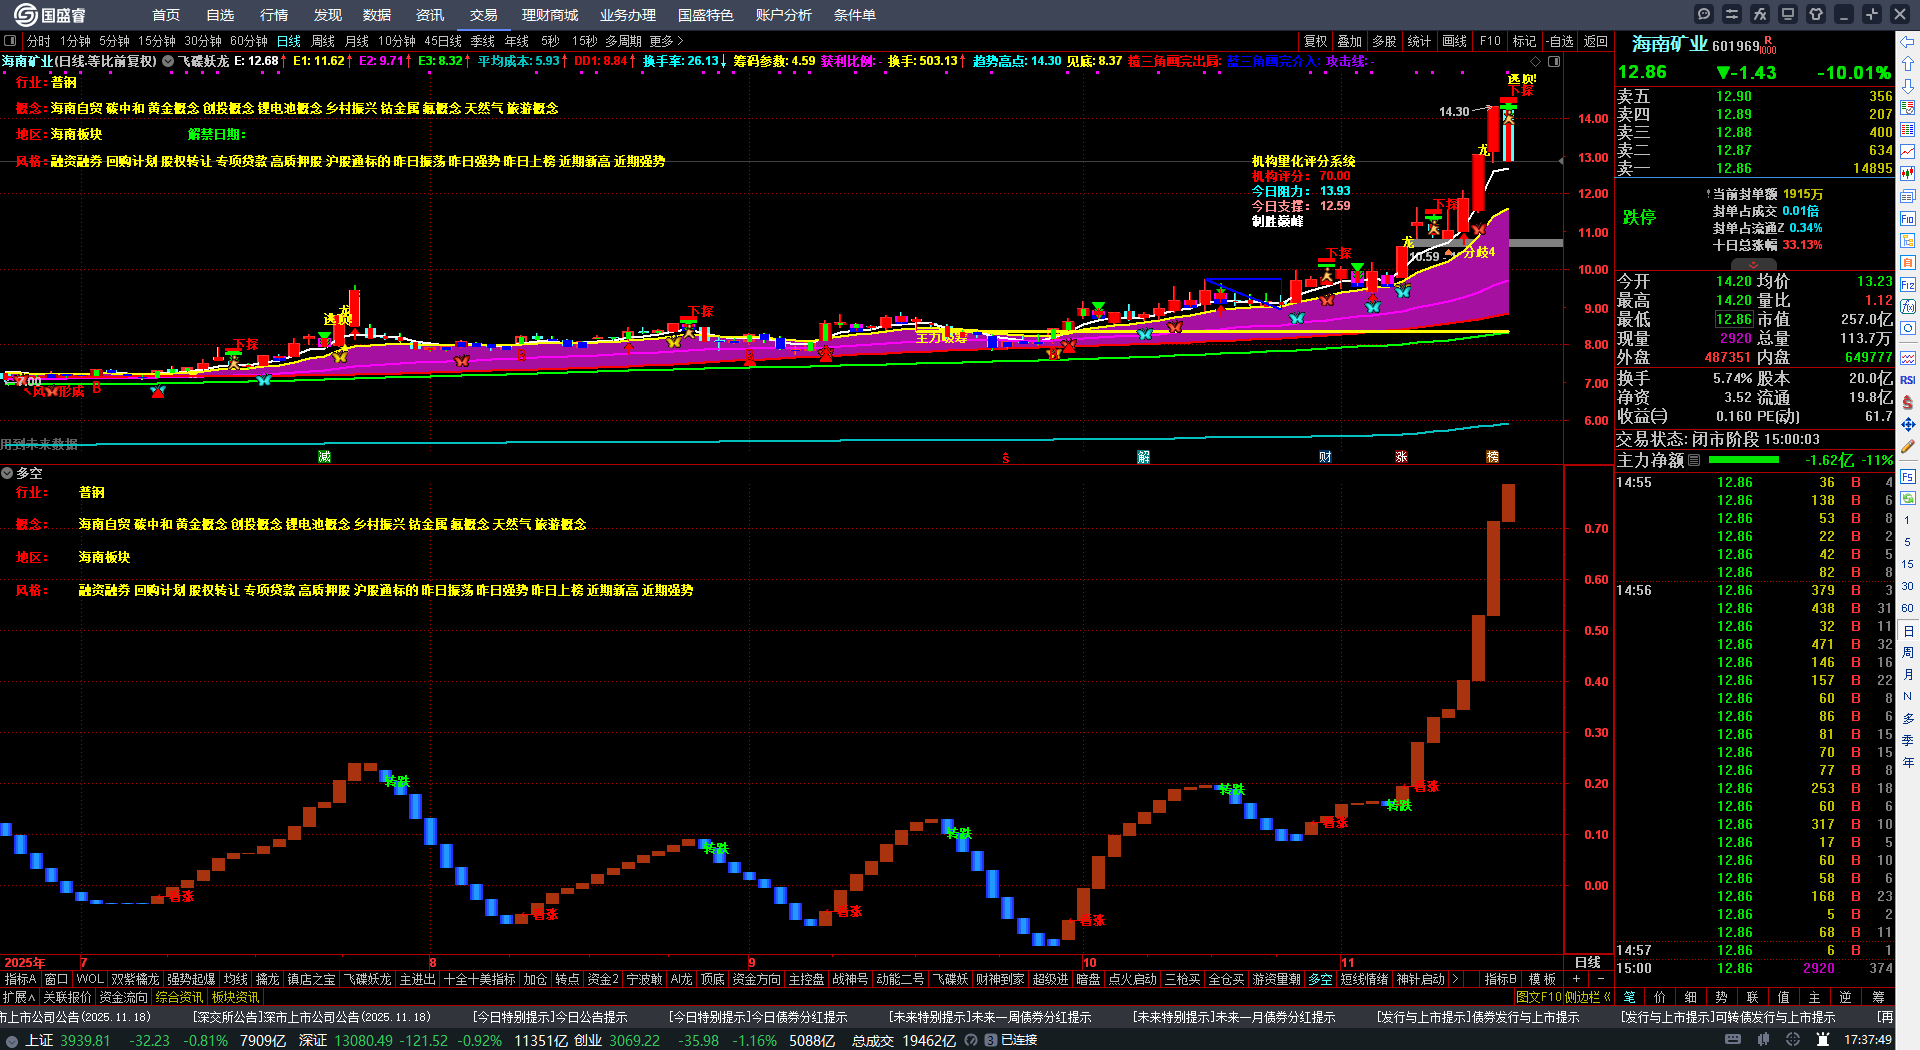This screenshot has width=1920, height=1050.
Task: Collapse the 多空 indicator panel arrow
Action: tap(7, 473)
